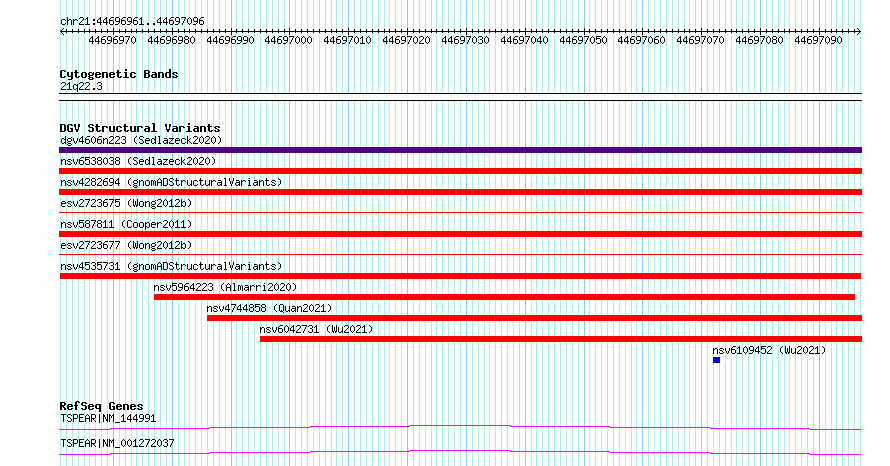
Task: Select the red nsv587811 variant bar
Action: [x=460, y=234]
